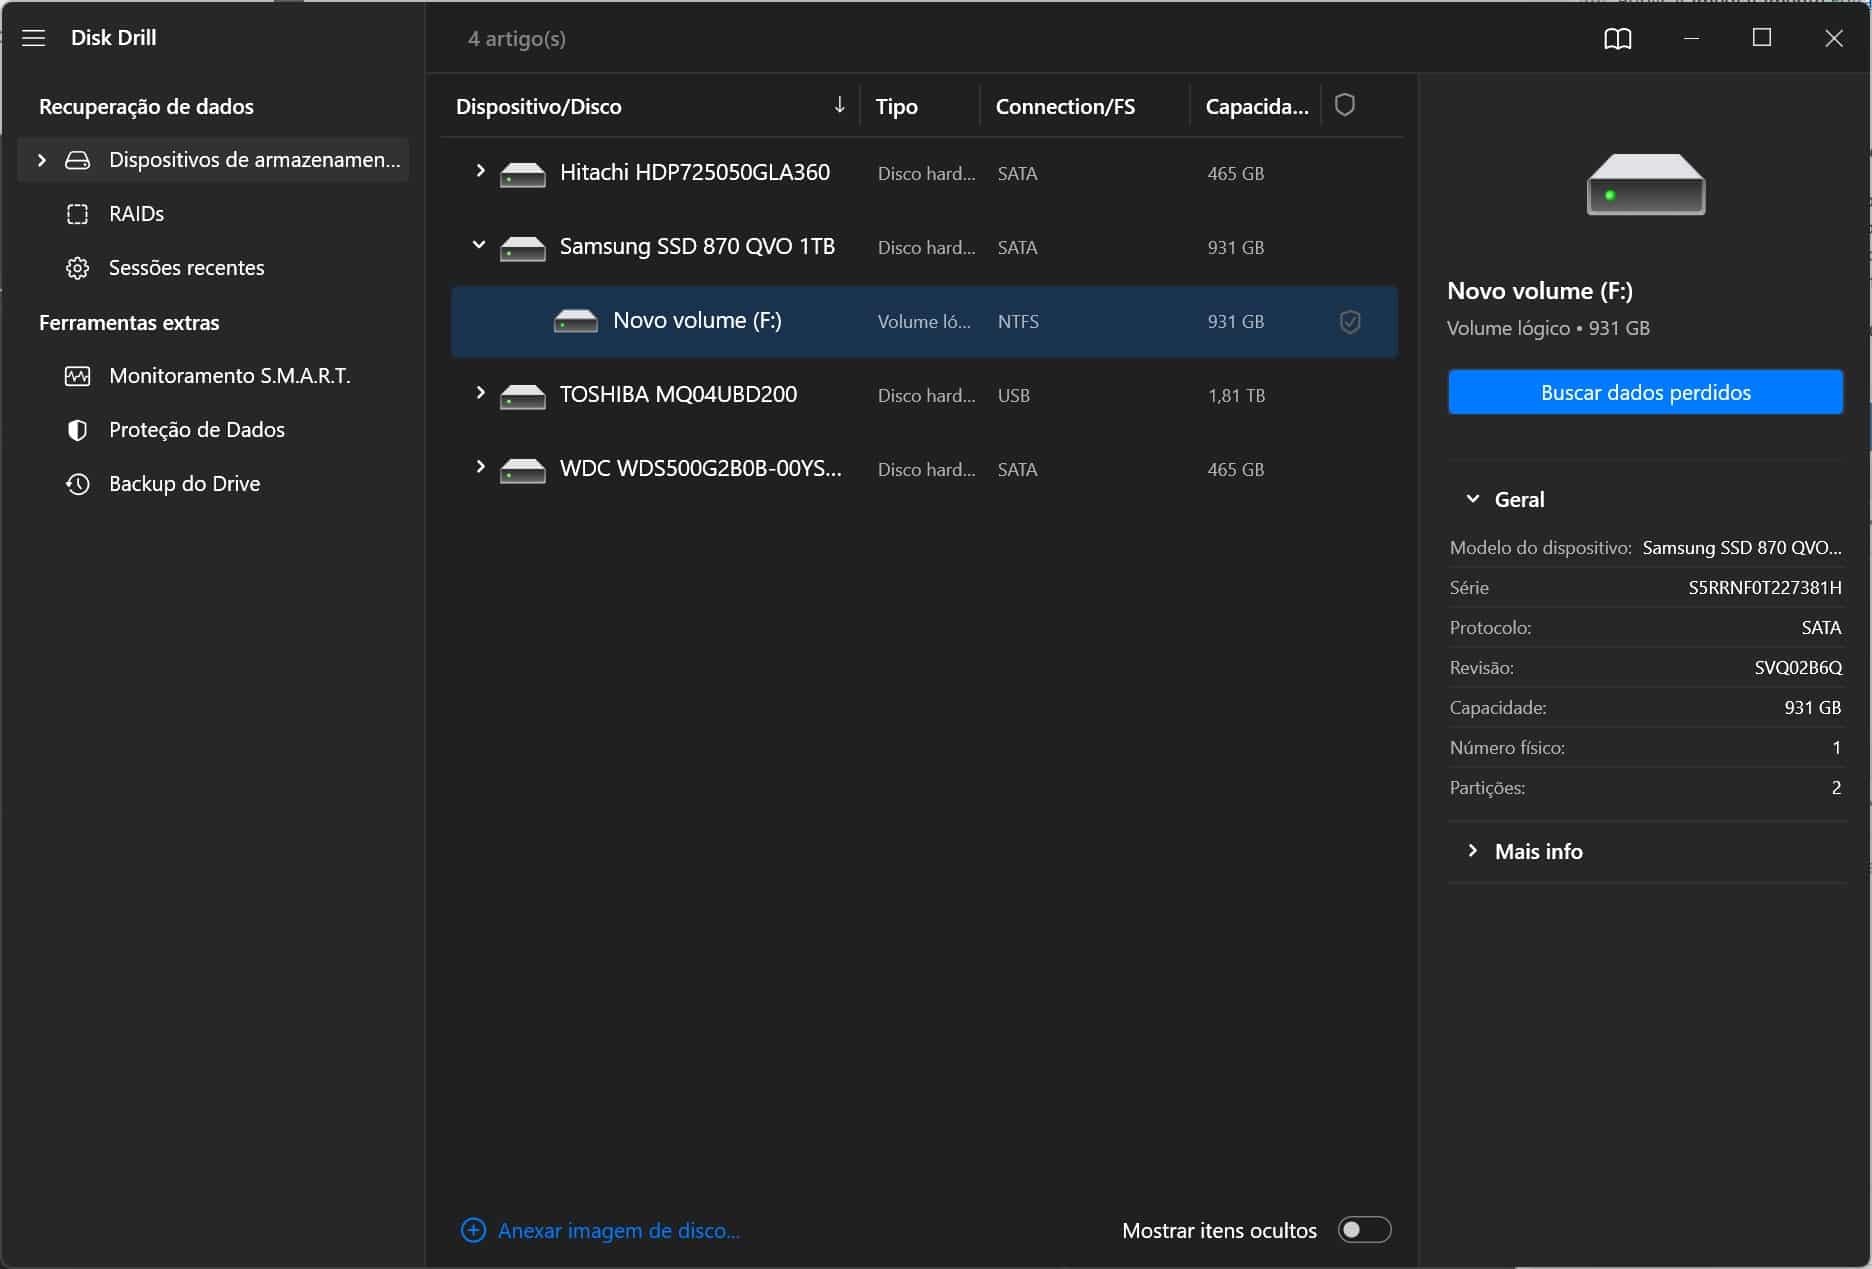The width and height of the screenshot is (1872, 1269).
Task: Expand the WDC WDS500G2B0B disk
Action: coord(480,468)
